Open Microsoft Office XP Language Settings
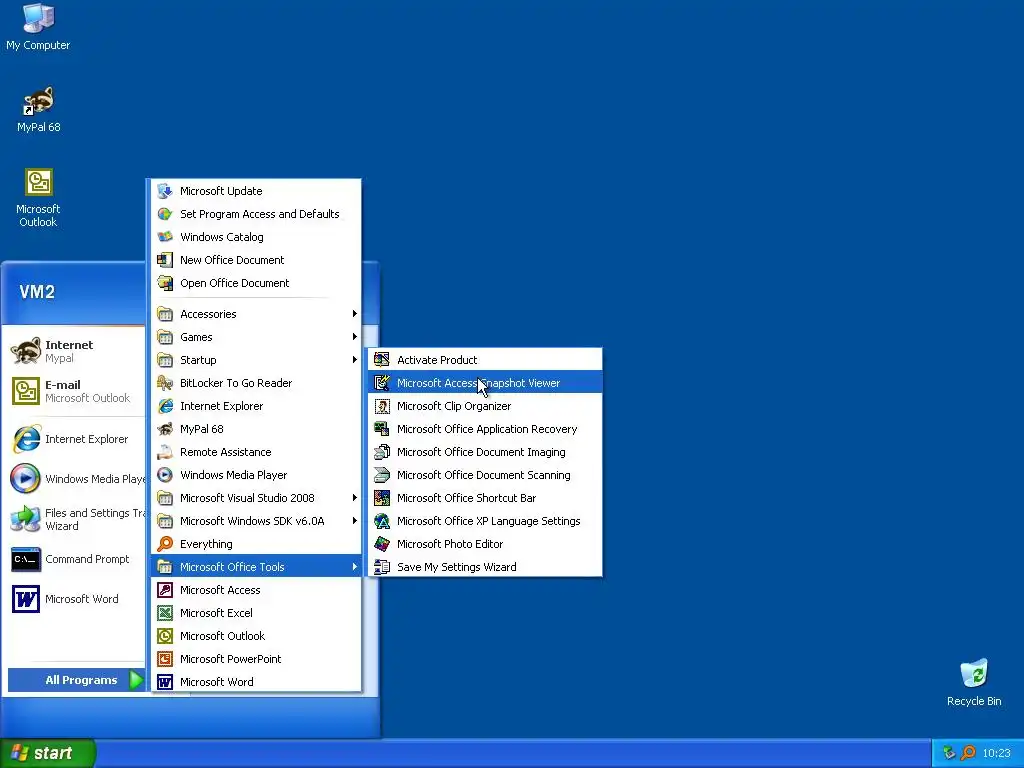Image resolution: width=1024 pixels, height=768 pixels. pos(485,521)
